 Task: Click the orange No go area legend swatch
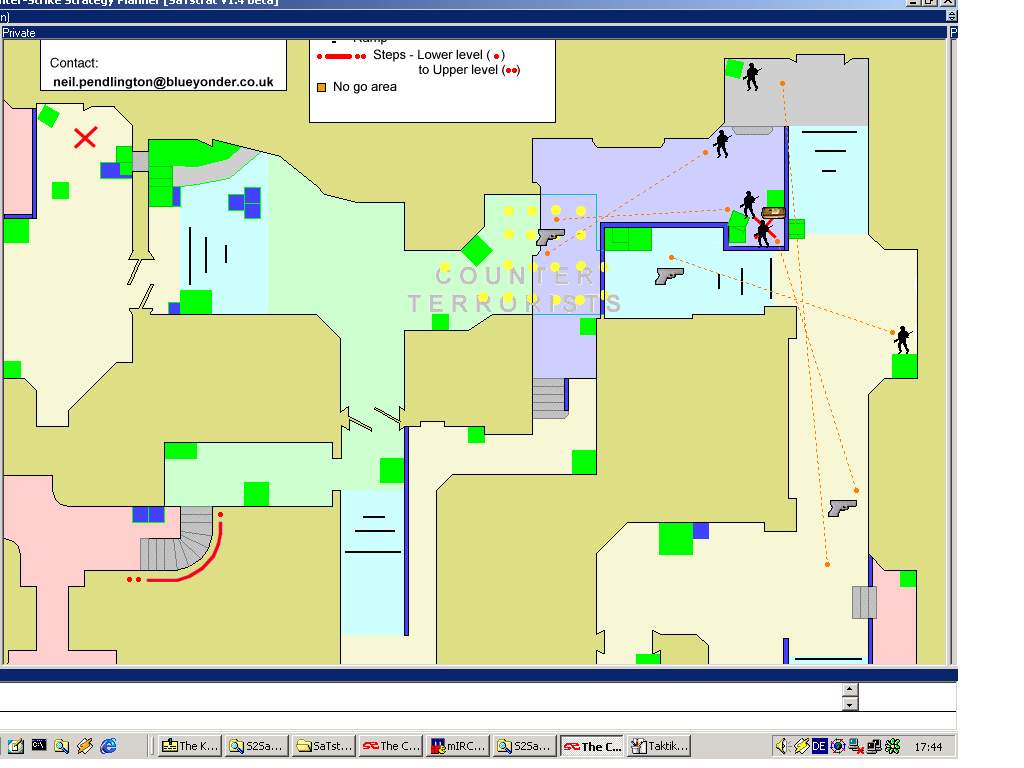pos(321,87)
